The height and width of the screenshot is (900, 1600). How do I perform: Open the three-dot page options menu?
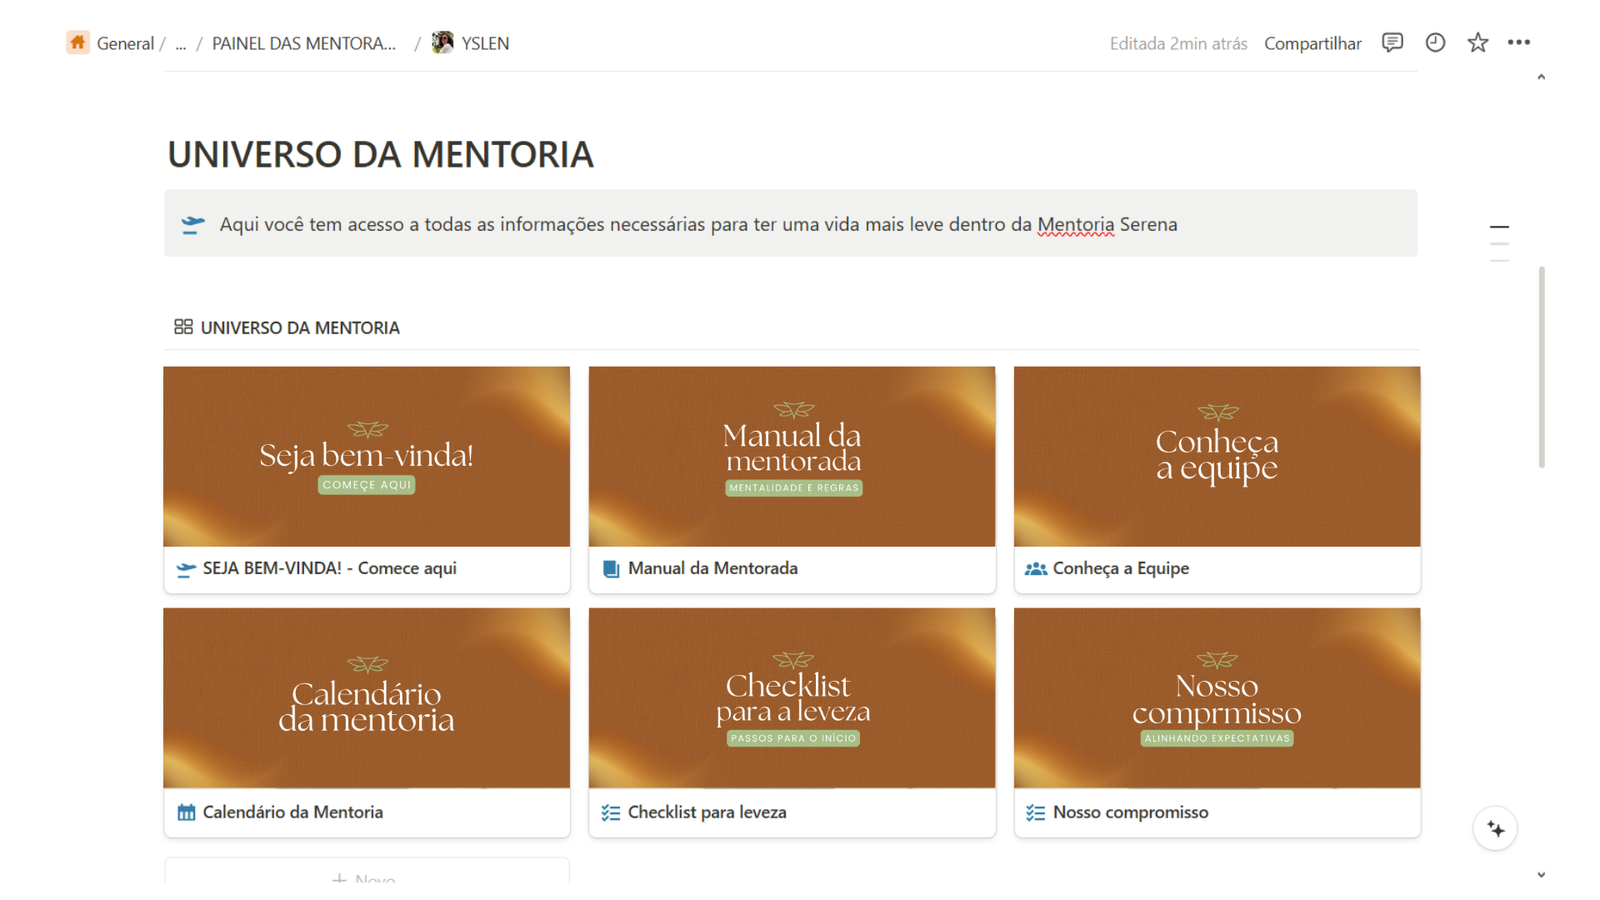(x=1519, y=43)
